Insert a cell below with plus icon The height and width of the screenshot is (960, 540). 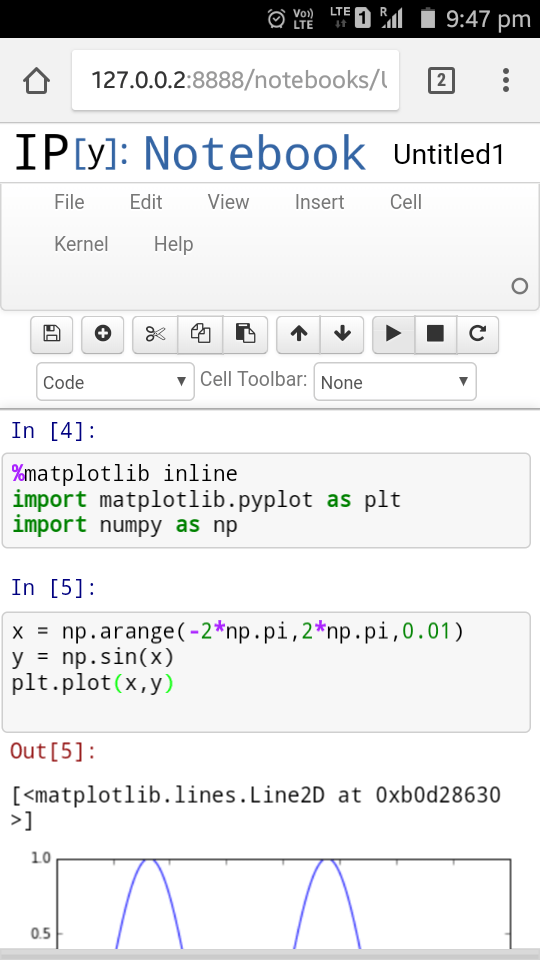tap(103, 334)
